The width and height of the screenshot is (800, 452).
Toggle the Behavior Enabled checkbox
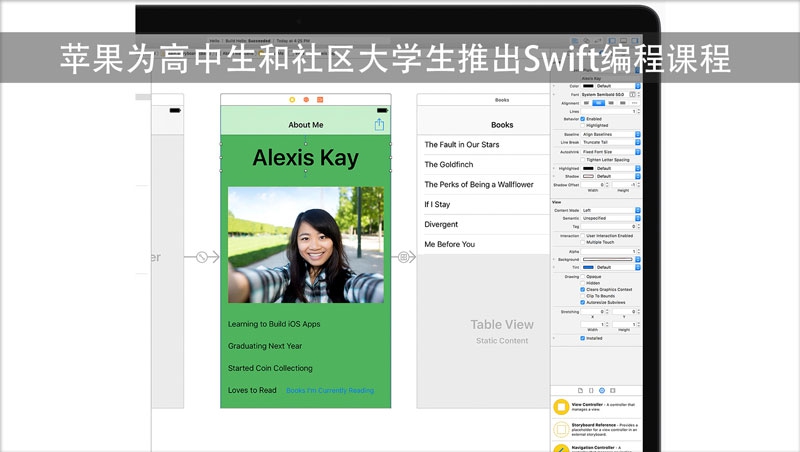583,119
